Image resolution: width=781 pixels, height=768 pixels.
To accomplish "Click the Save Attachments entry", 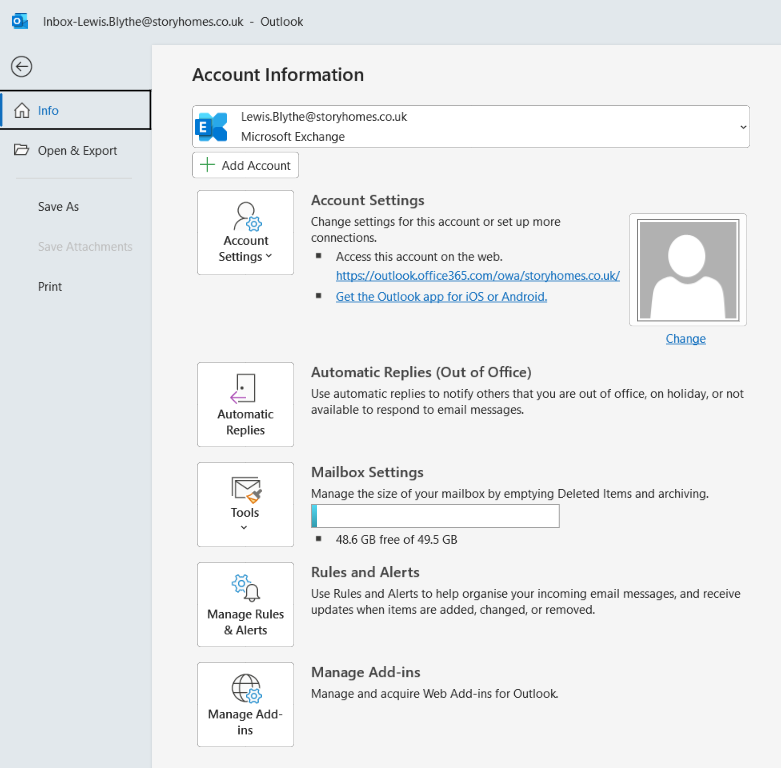I will [85, 247].
